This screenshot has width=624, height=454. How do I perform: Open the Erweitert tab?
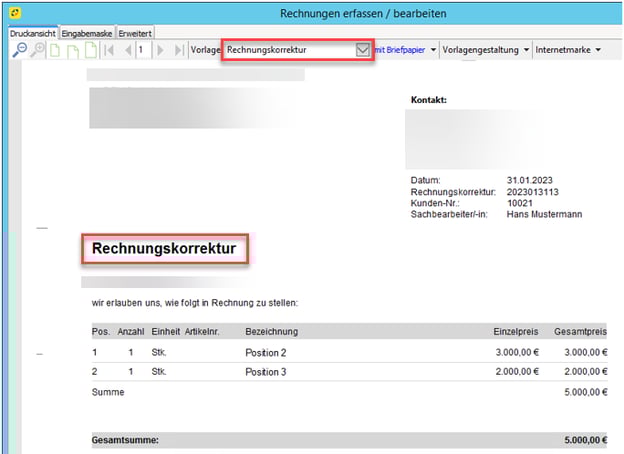point(135,33)
